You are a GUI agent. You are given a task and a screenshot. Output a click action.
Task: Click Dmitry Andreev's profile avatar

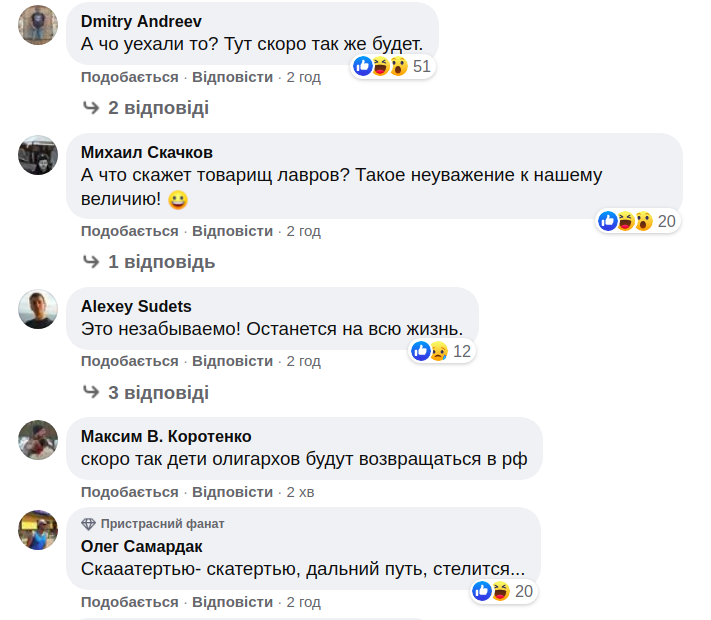click(x=38, y=24)
